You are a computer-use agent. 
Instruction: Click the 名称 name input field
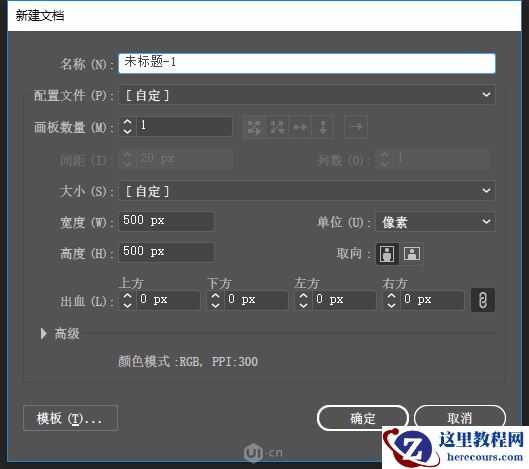(x=307, y=63)
